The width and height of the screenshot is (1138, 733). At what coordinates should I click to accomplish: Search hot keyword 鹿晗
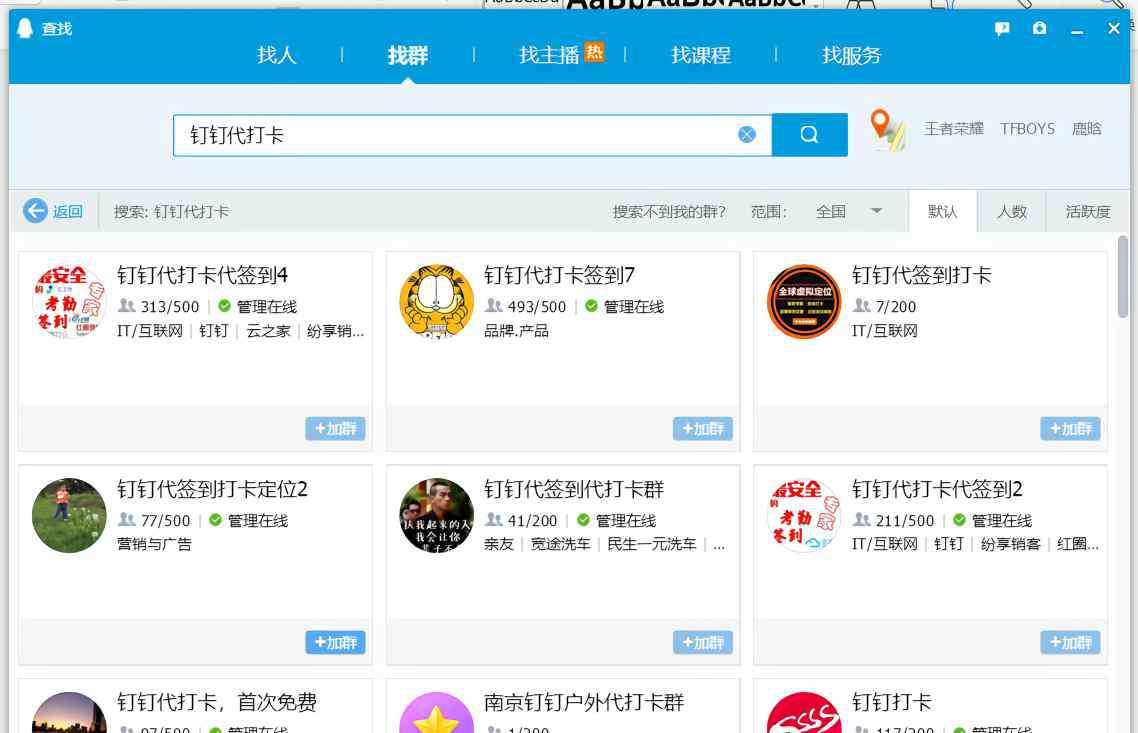pyautogui.click(x=1086, y=128)
